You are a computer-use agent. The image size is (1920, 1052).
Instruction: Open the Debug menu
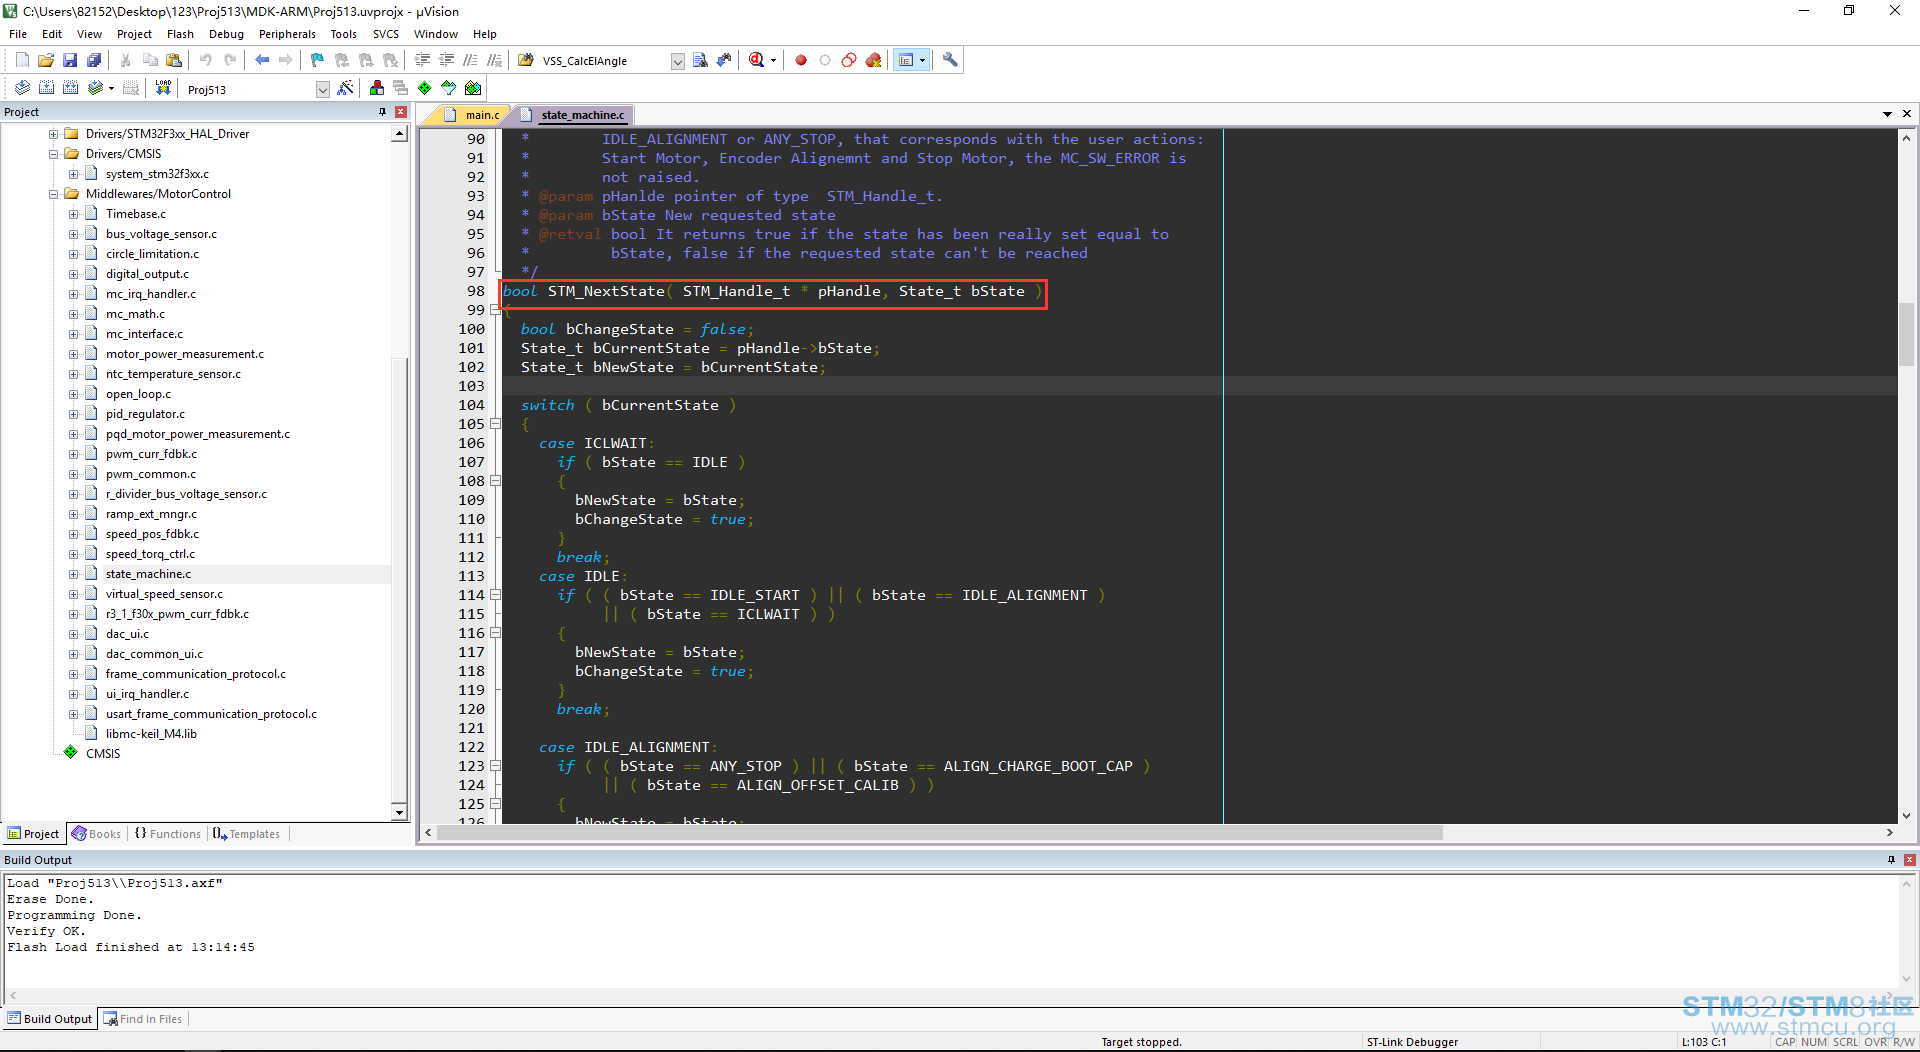click(226, 34)
